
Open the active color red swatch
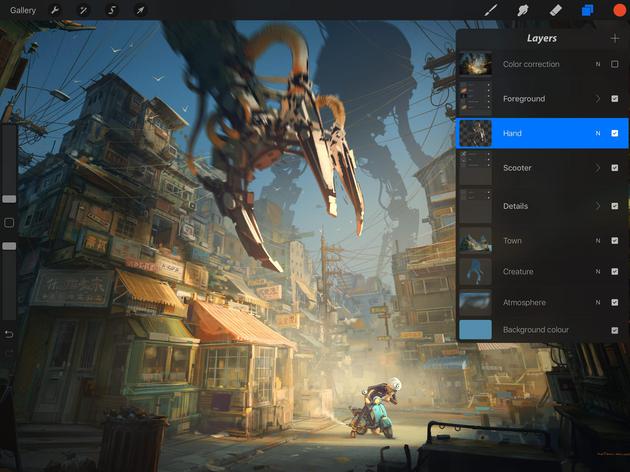click(619, 10)
